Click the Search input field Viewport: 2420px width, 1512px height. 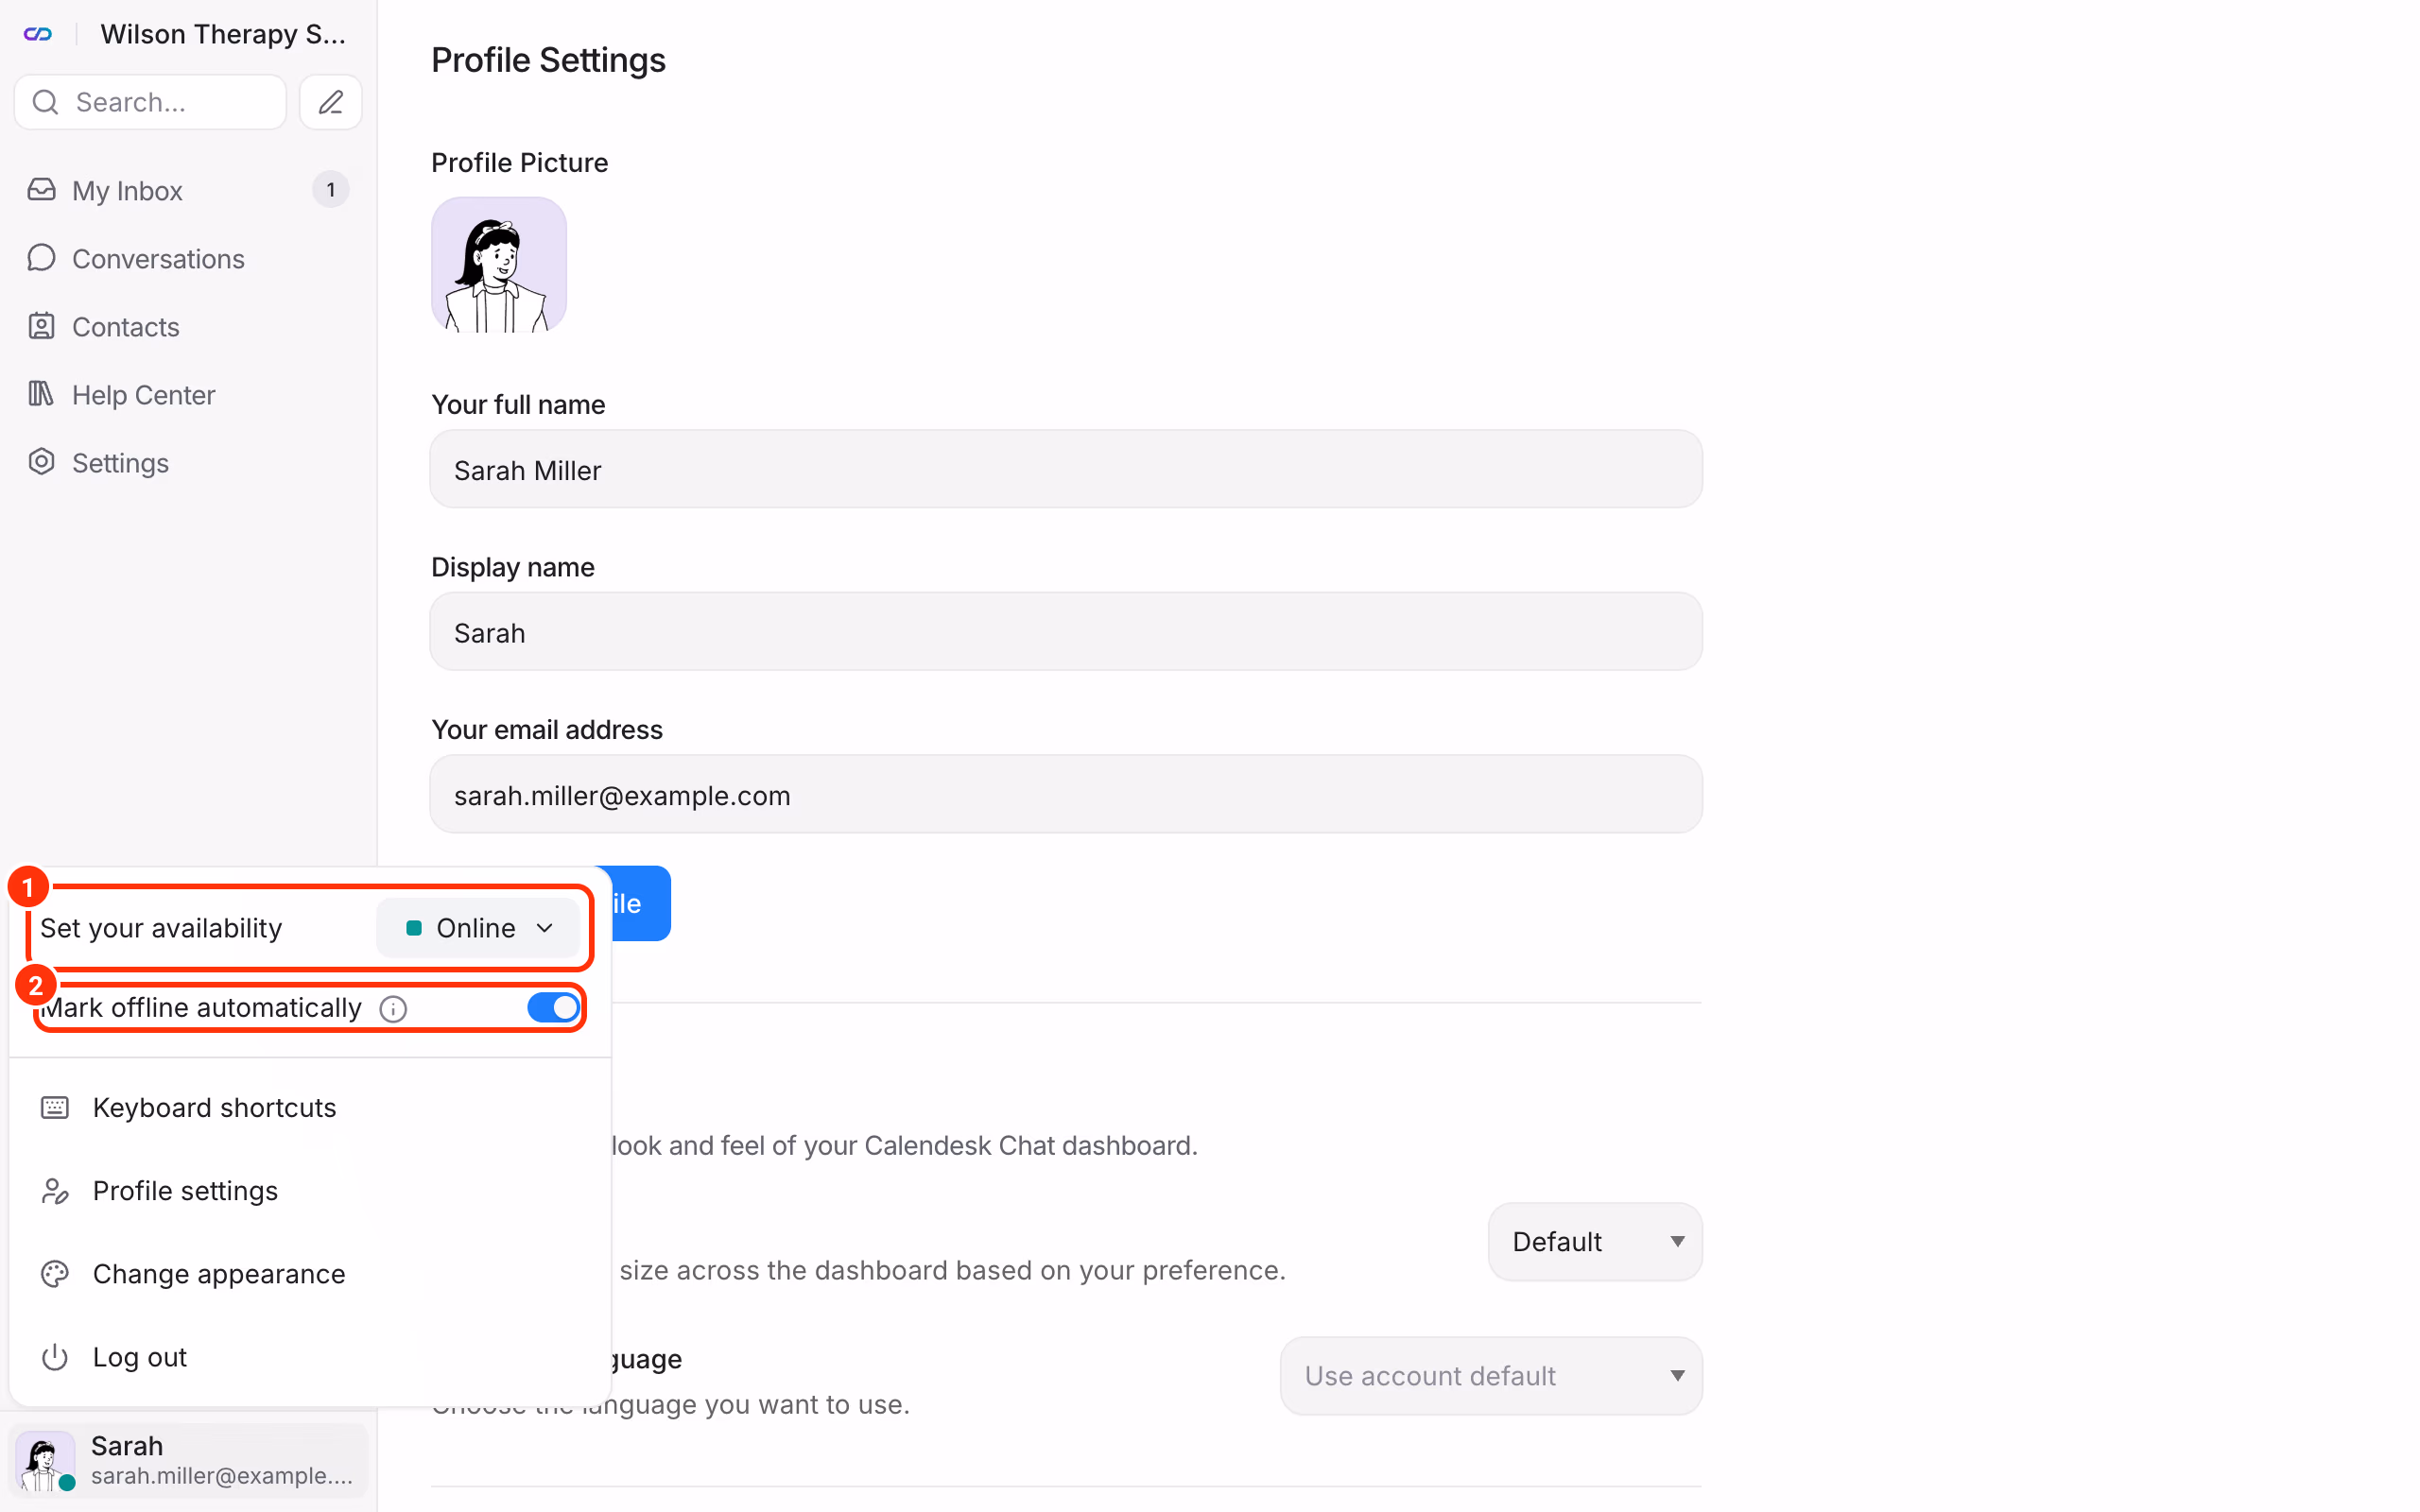(x=151, y=102)
